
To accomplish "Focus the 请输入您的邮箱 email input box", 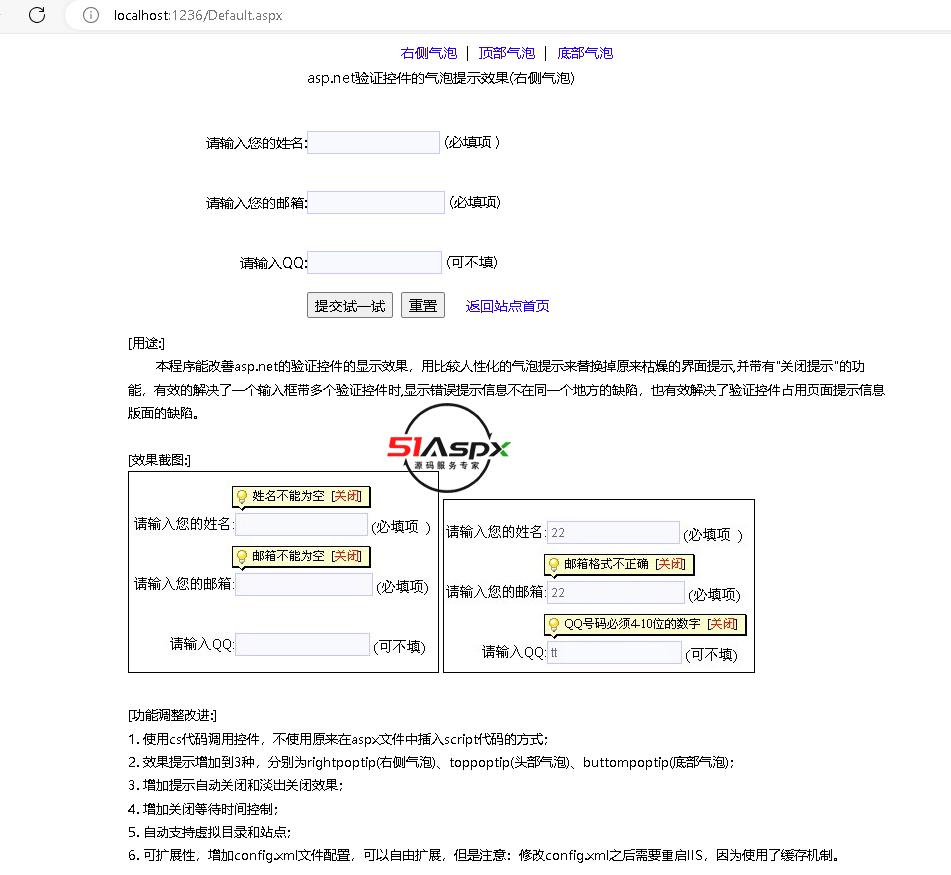I will coord(375,203).
